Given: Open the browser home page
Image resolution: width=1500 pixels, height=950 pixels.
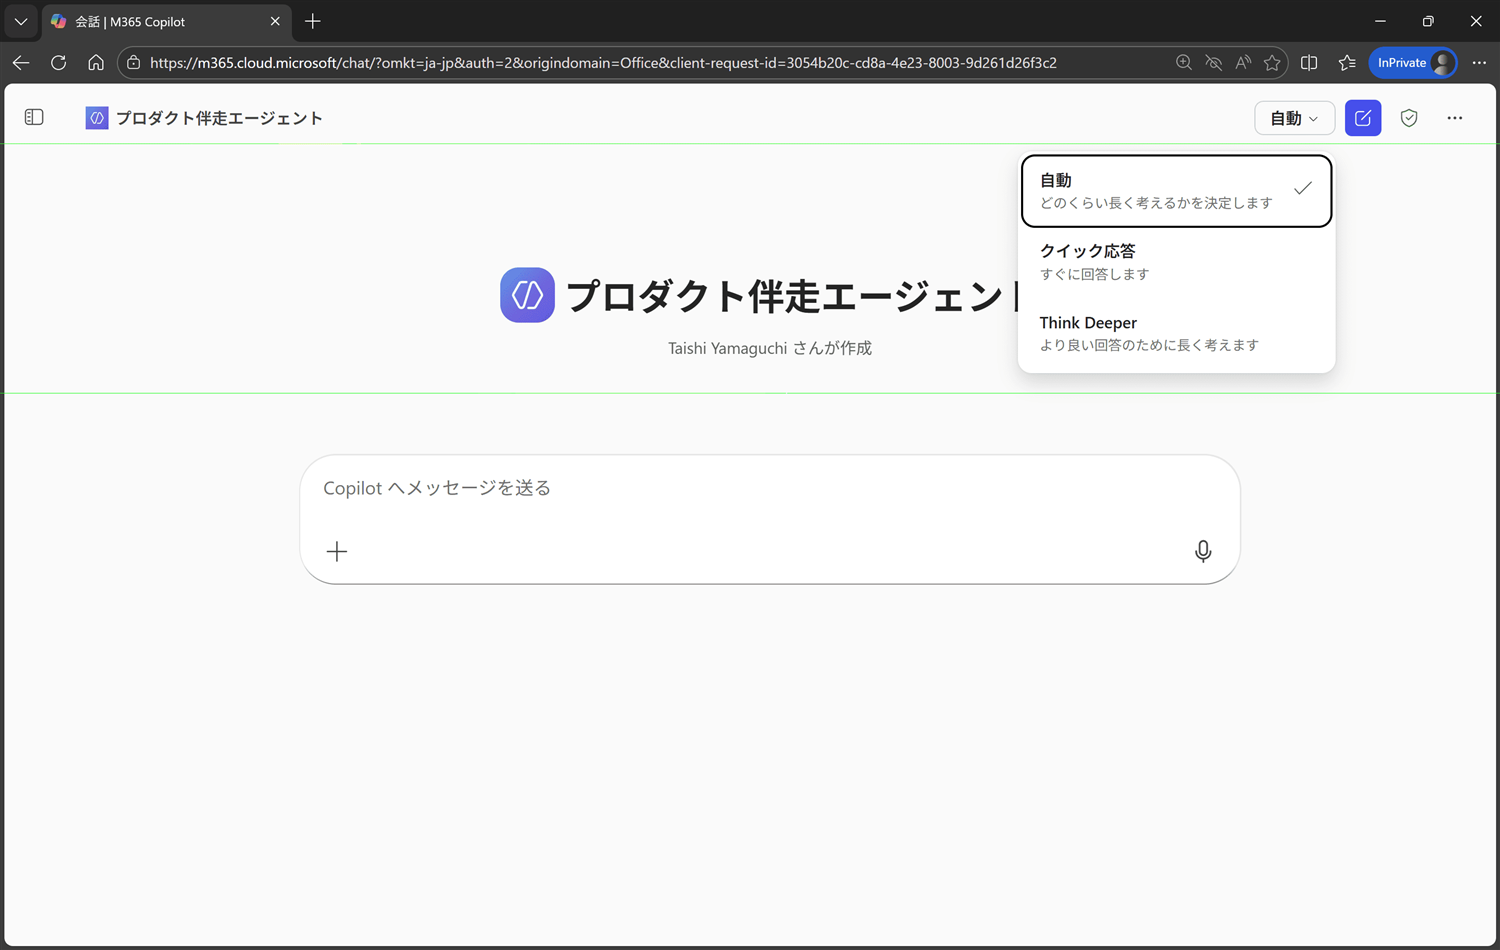Looking at the screenshot, I should [x=96, y=62].
